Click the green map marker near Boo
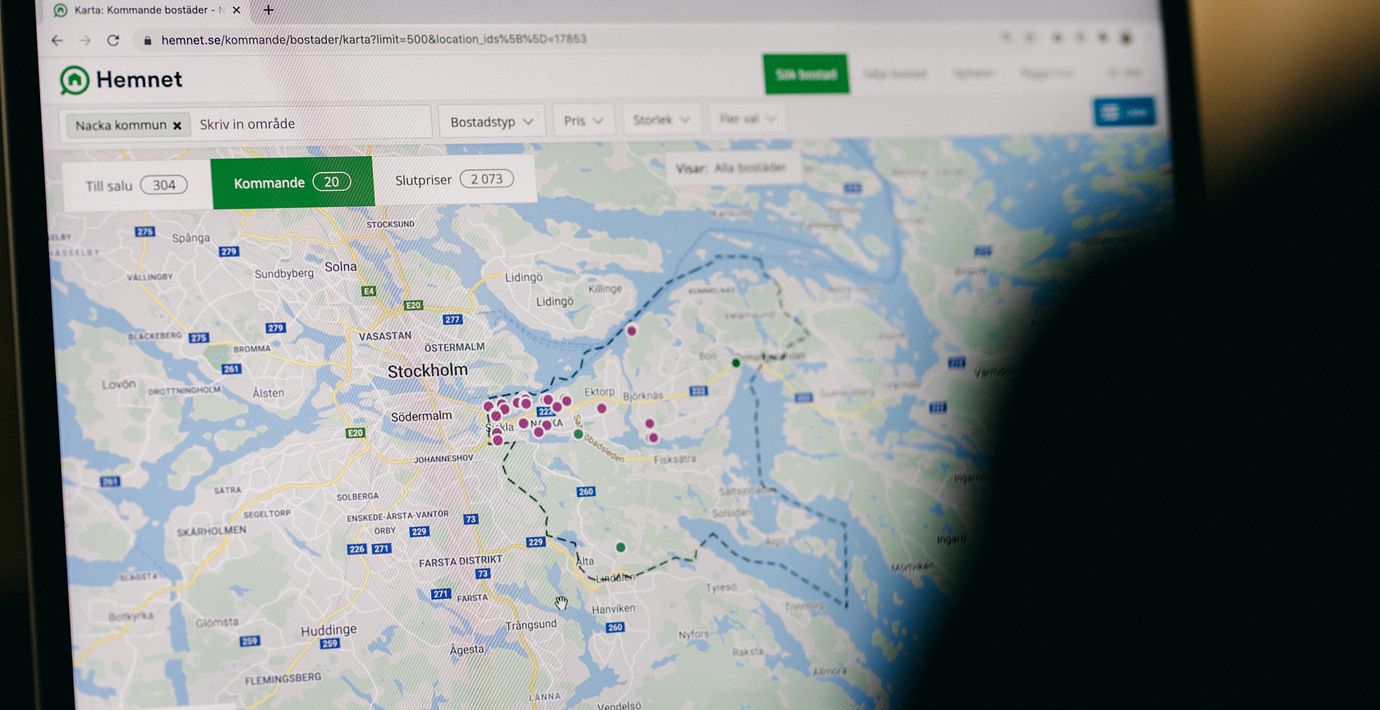 click(x=736, y=363)
